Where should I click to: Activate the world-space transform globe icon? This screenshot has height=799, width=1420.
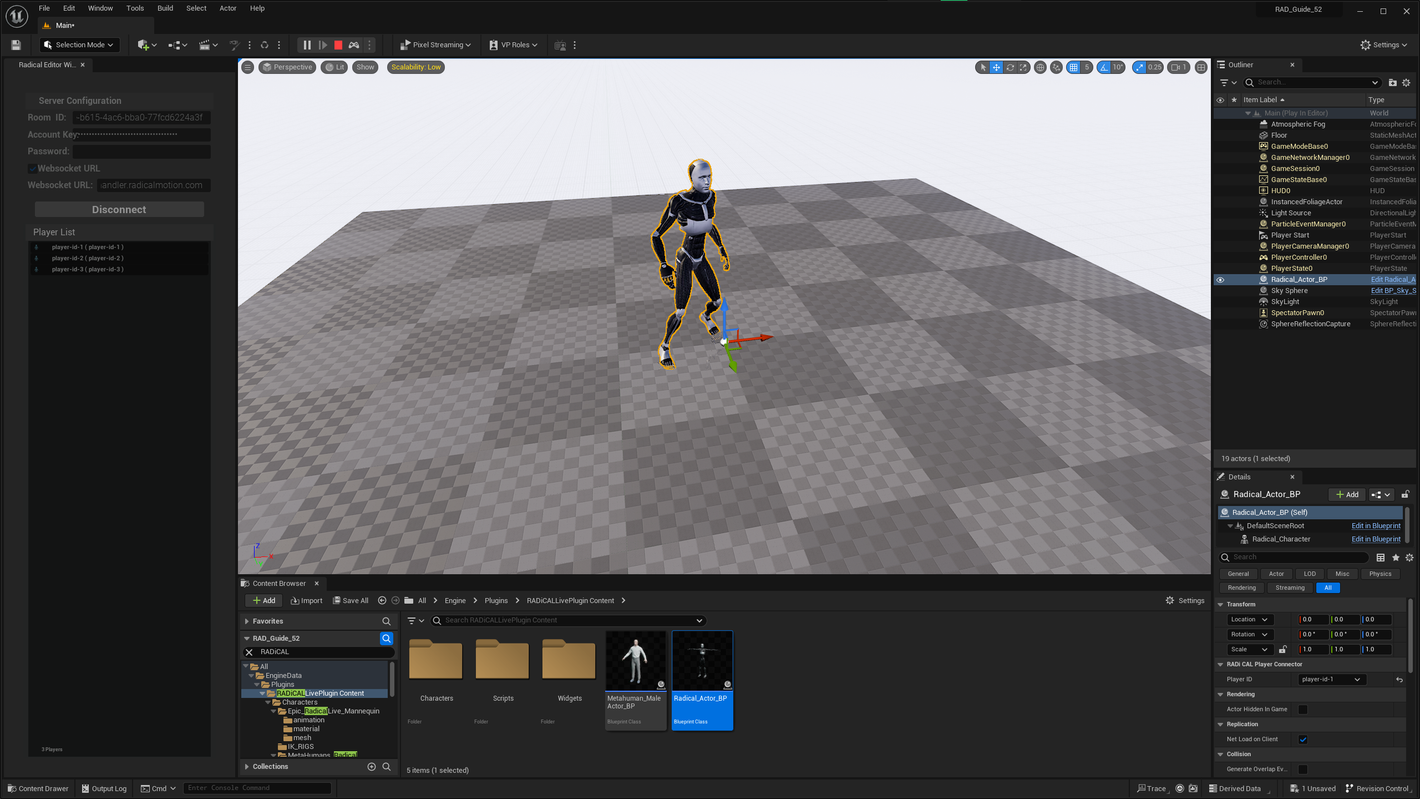point(1040,67)
